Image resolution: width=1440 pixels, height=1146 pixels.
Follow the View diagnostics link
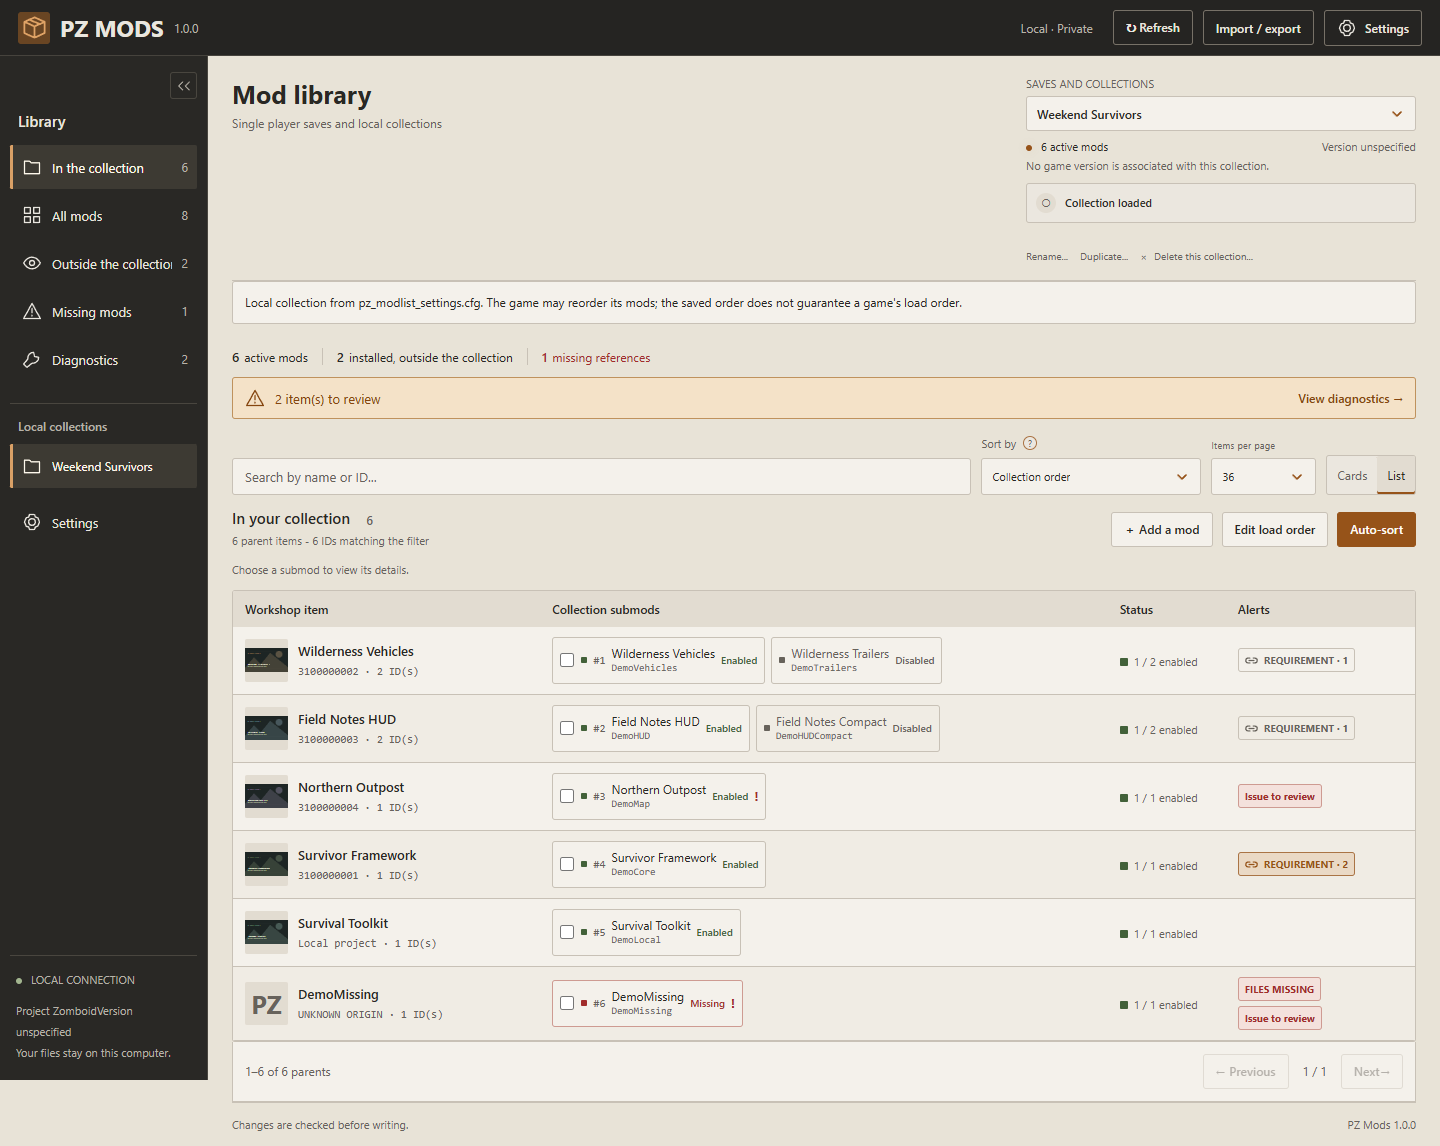1350,399
